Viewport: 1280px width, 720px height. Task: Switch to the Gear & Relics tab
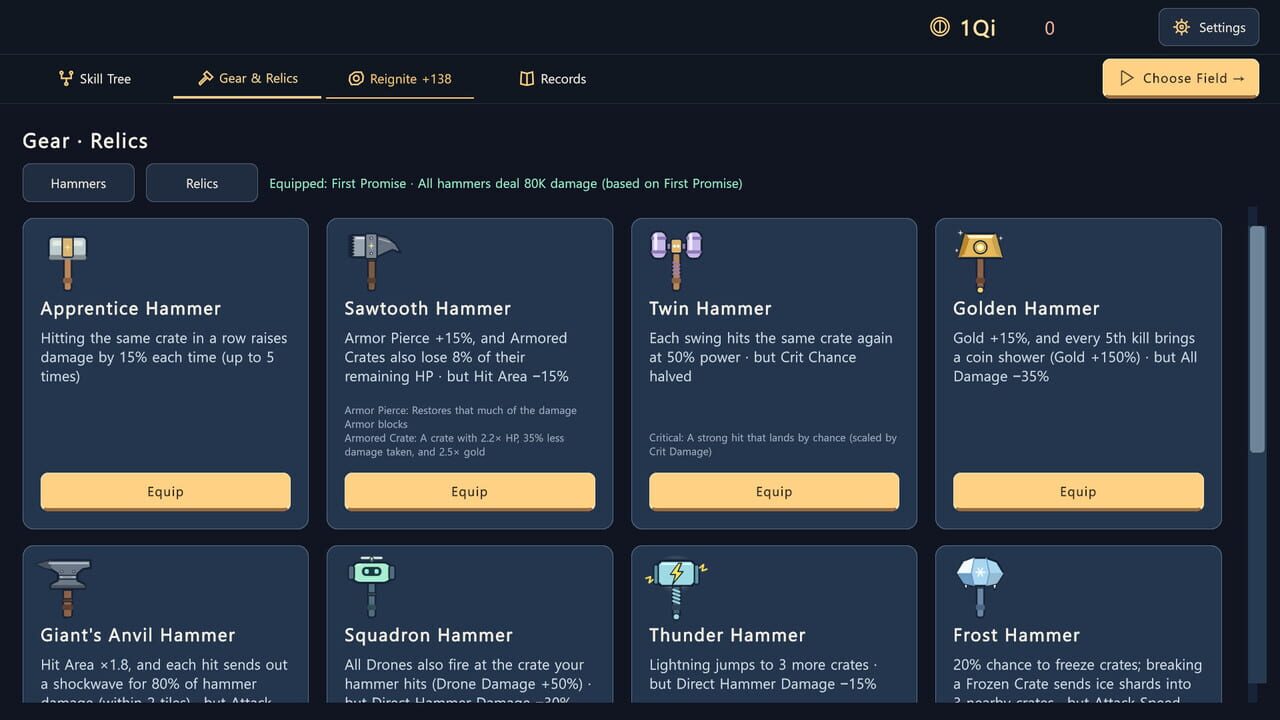click(x=247, y=78)
